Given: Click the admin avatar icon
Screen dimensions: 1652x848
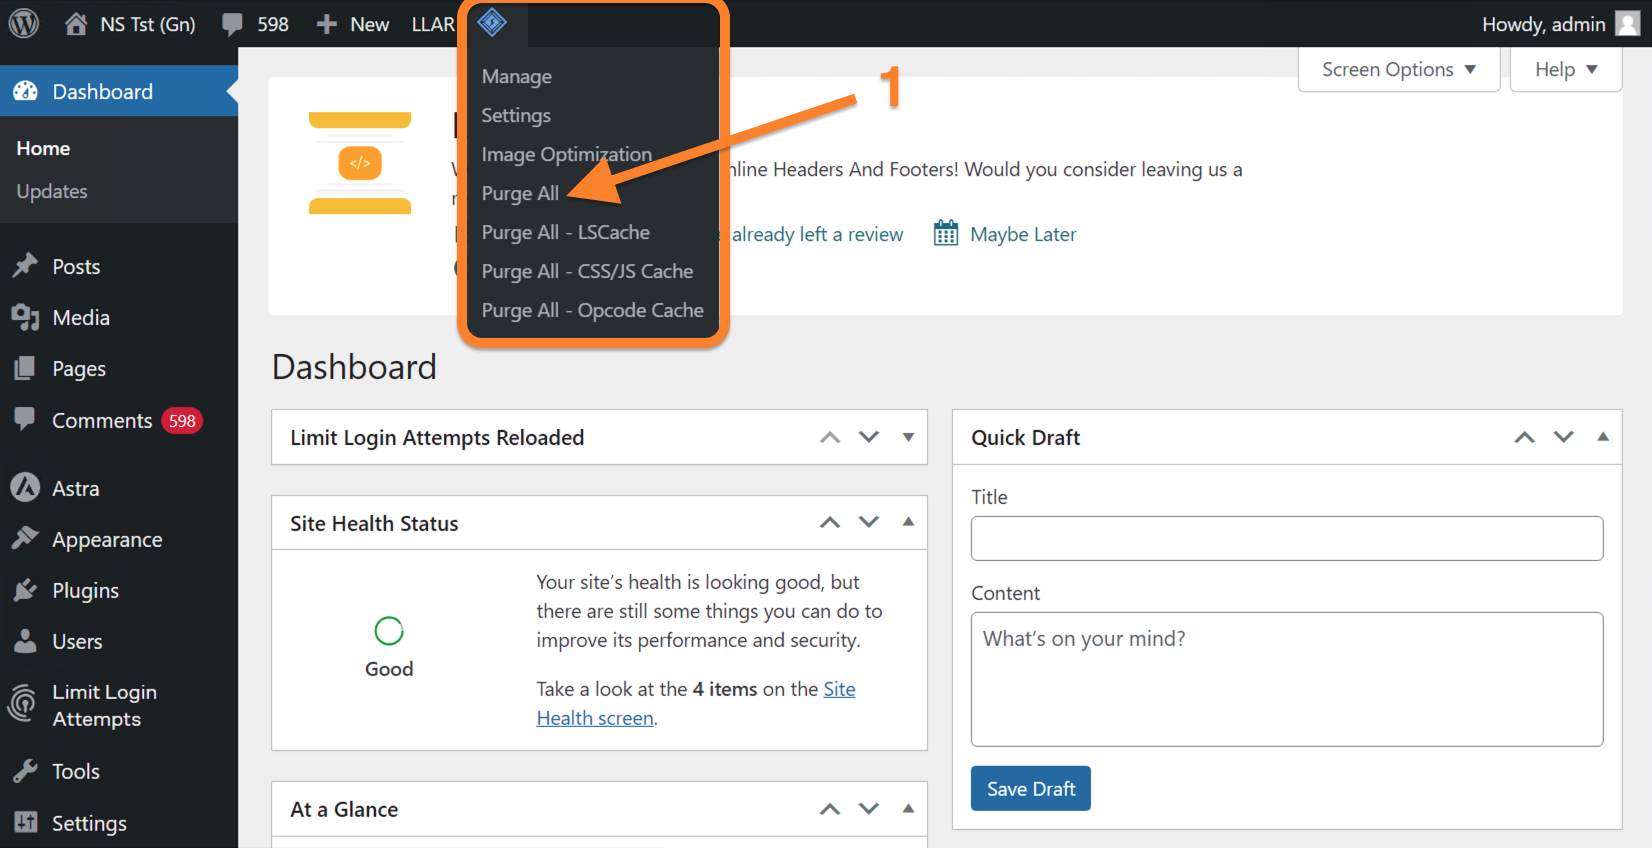Looking at the screenshot, I should click(x=1628, y=23).
